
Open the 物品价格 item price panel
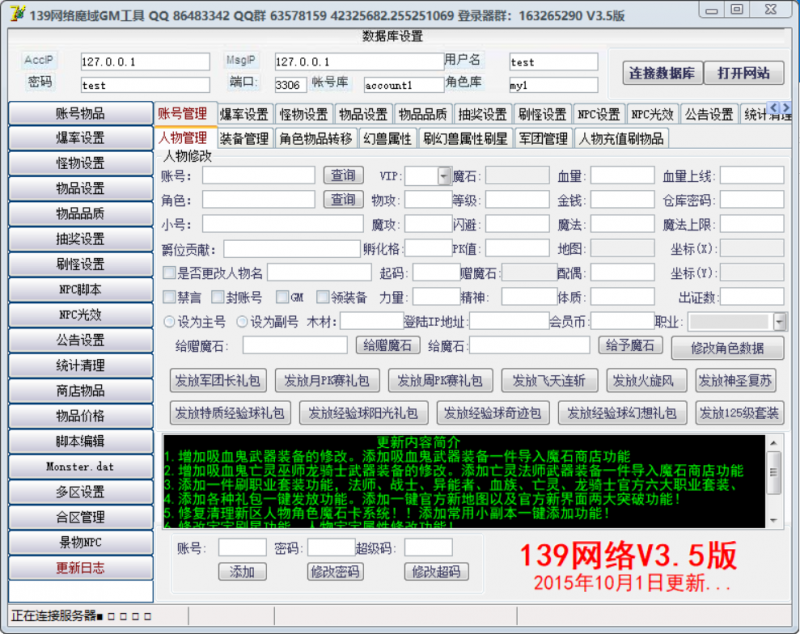[75, 416]
